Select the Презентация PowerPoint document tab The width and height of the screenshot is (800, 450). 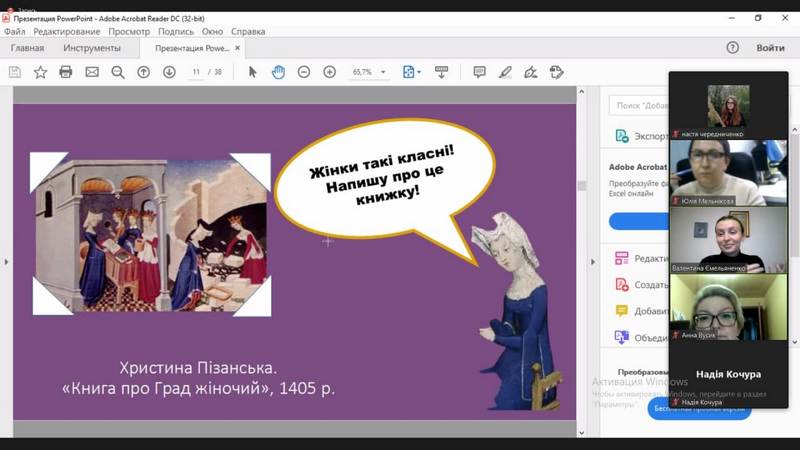coord(192,48)
